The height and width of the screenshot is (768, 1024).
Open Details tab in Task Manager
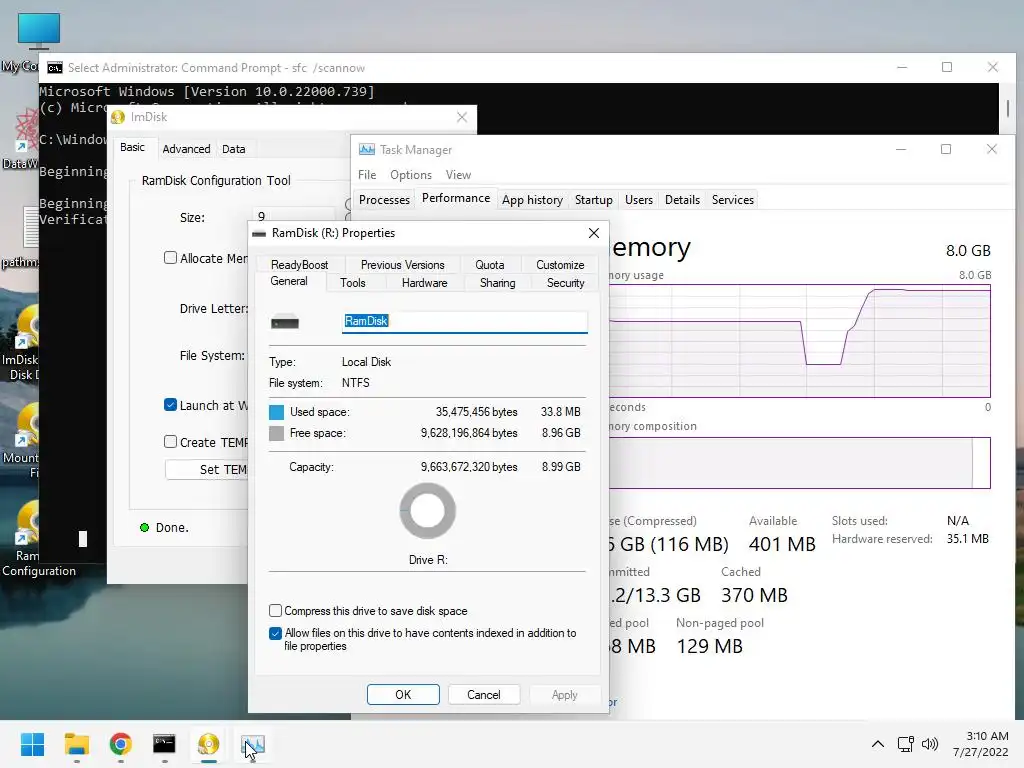tap(682, 200)
